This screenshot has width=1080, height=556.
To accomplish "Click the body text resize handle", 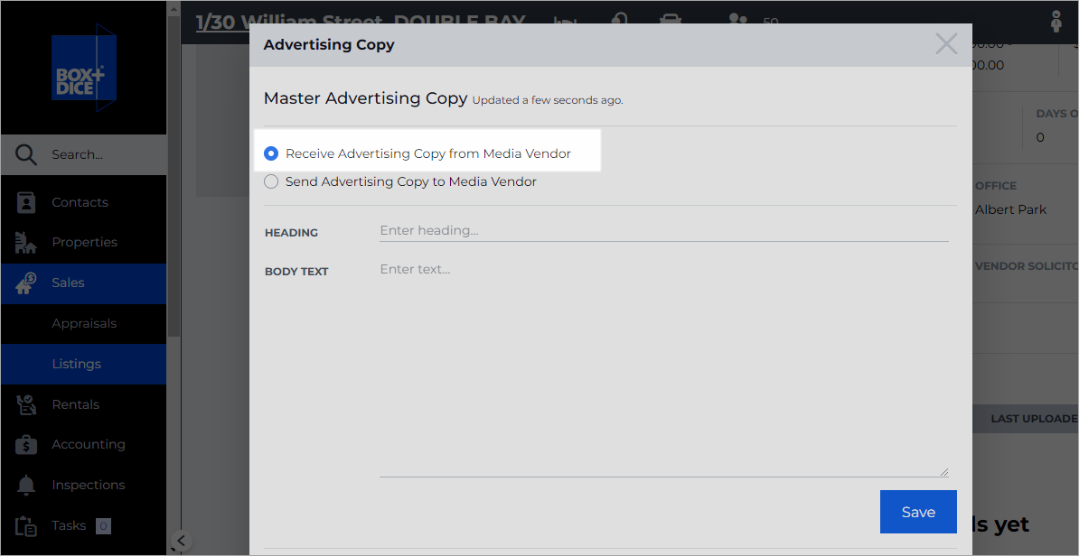I will (944, 472).
